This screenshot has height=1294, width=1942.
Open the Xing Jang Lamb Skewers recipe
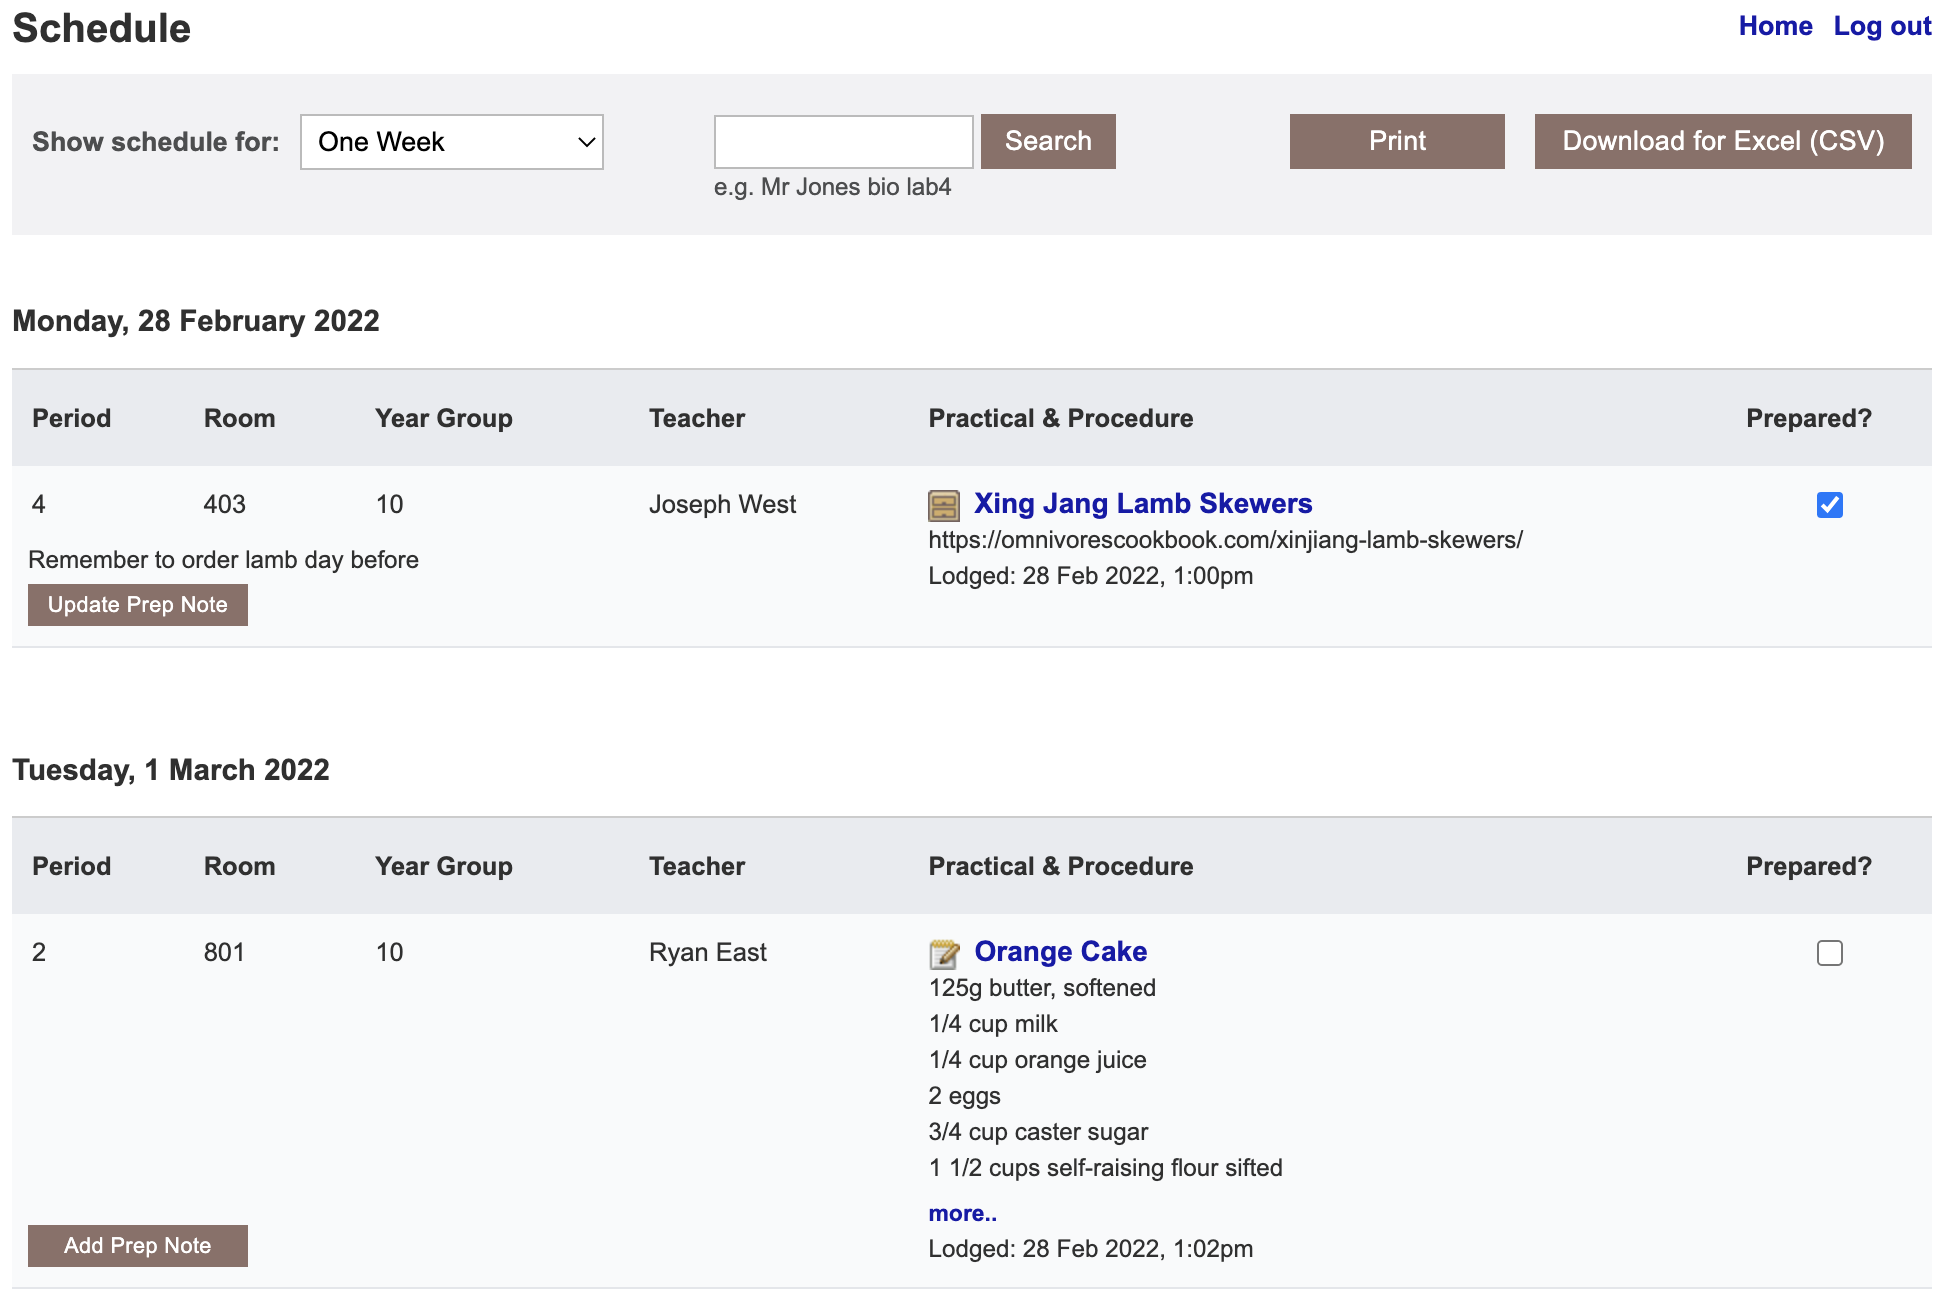1142,504
